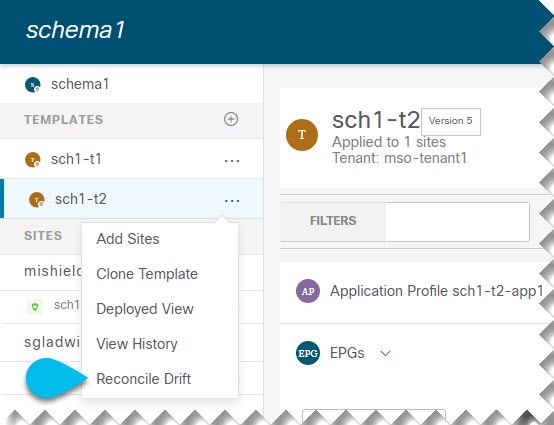Click the green shield icon beside sch1 site
Image resolution: width=554 pixels, height=425 pixels.
(35, 307)
